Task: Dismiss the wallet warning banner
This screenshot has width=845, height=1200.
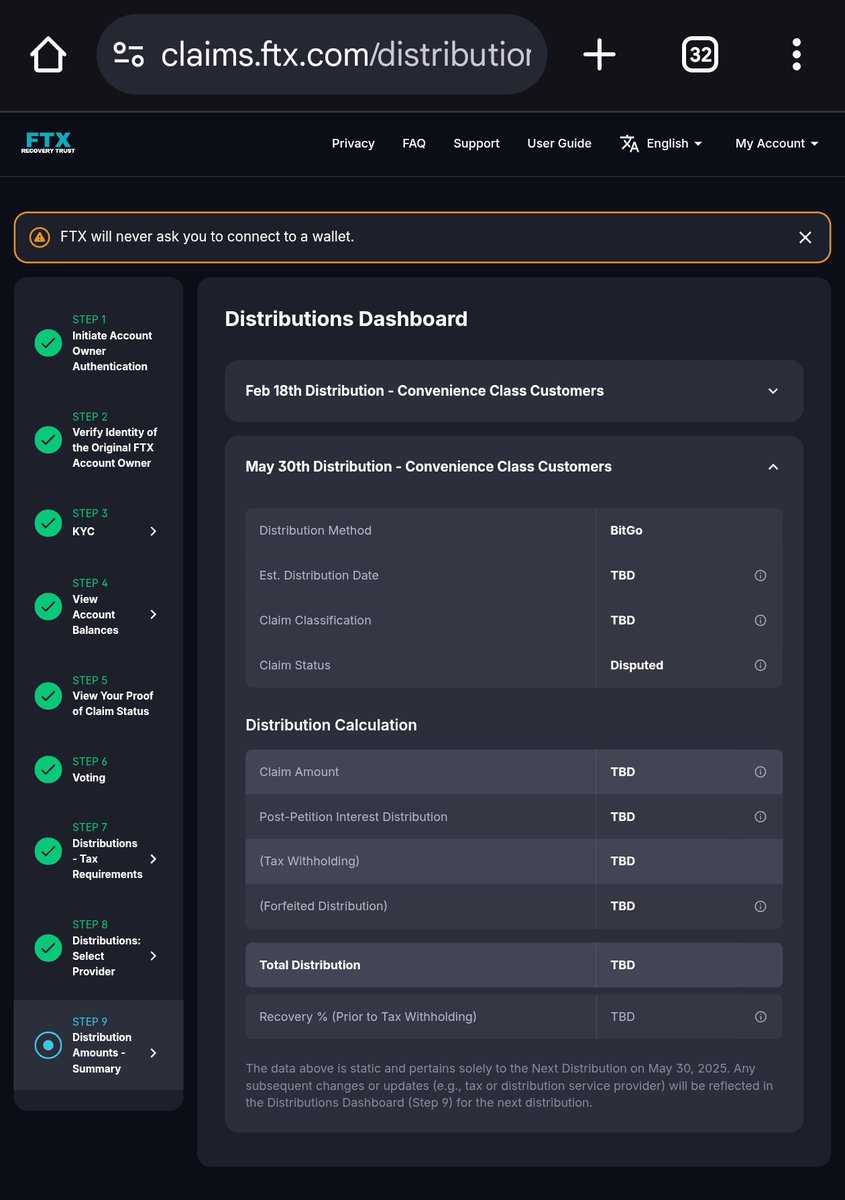Action: [x=805, y=237]
